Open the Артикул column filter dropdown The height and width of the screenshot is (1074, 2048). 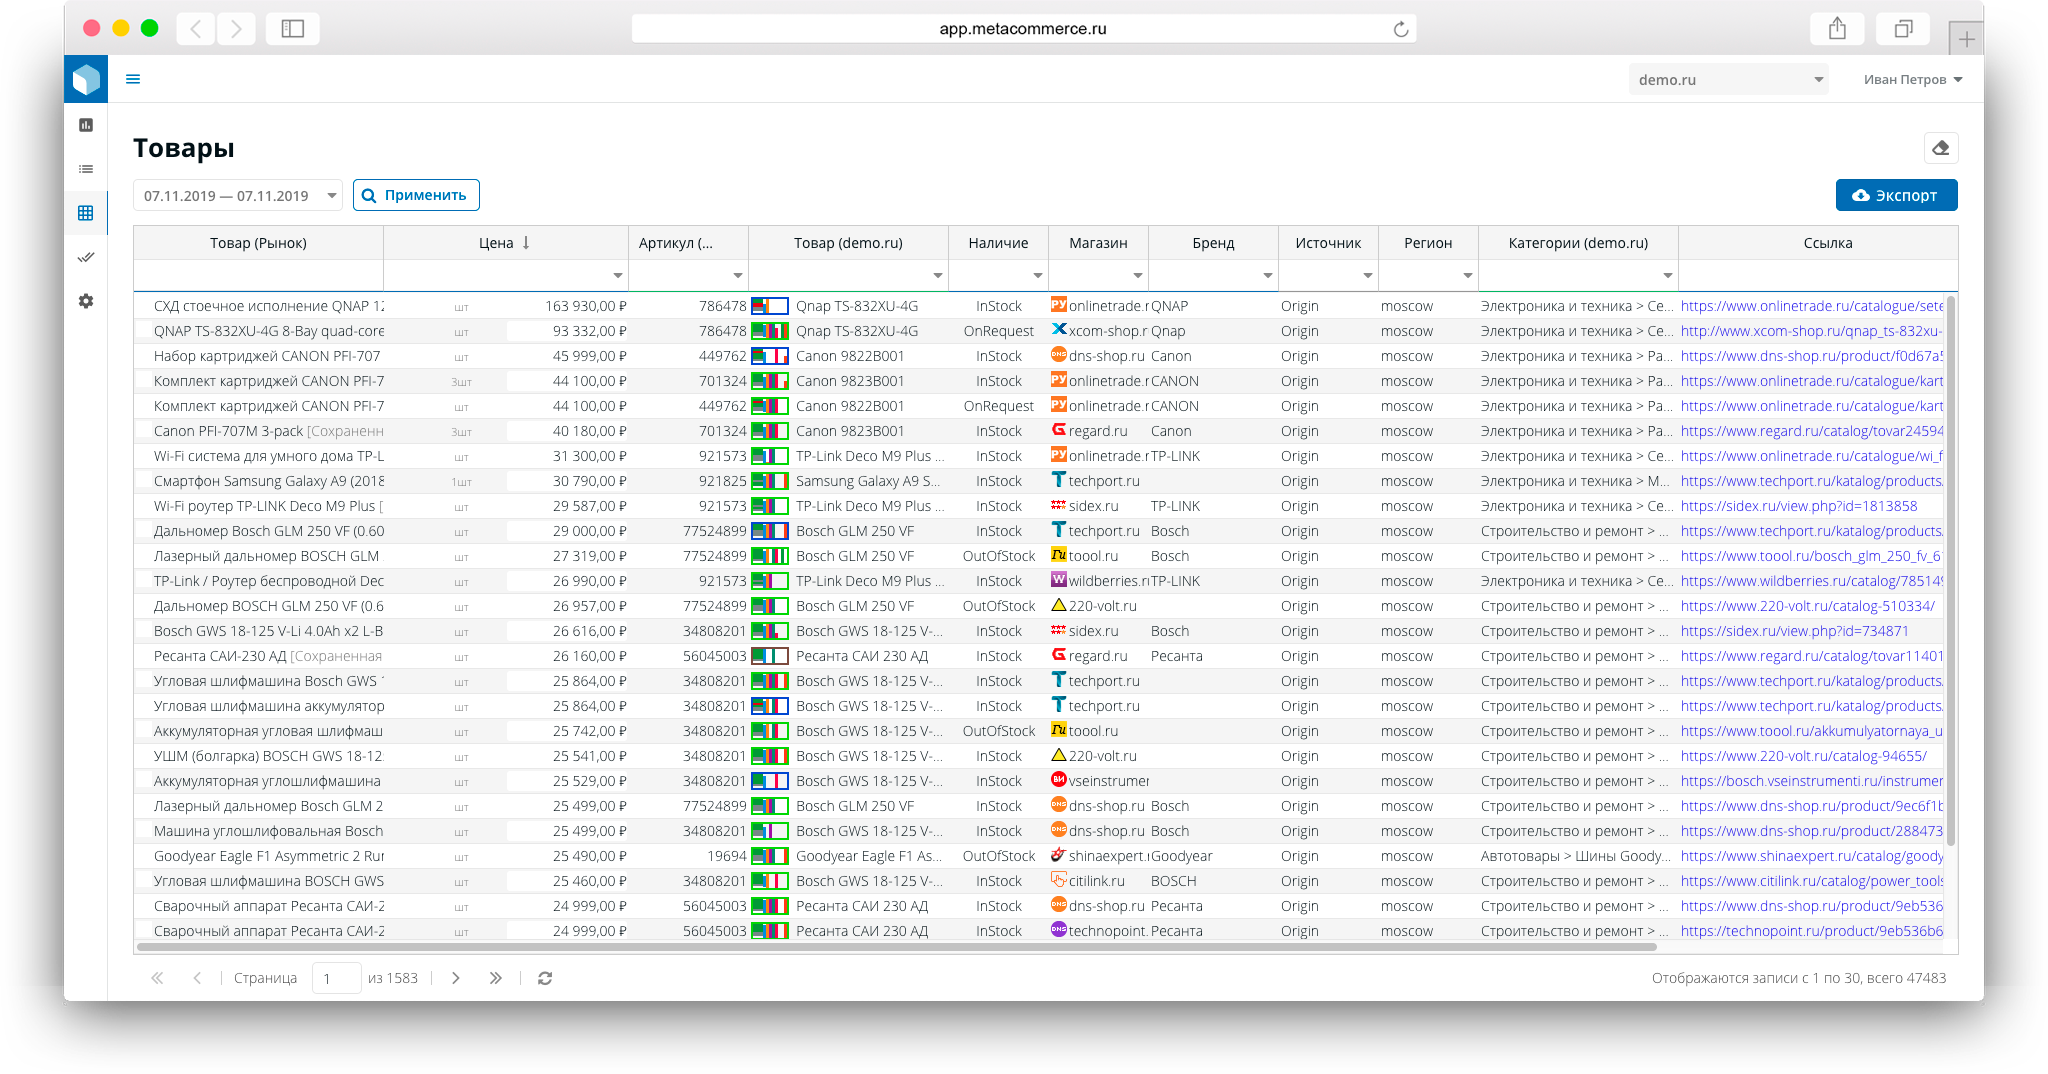[x=737, y=276]
